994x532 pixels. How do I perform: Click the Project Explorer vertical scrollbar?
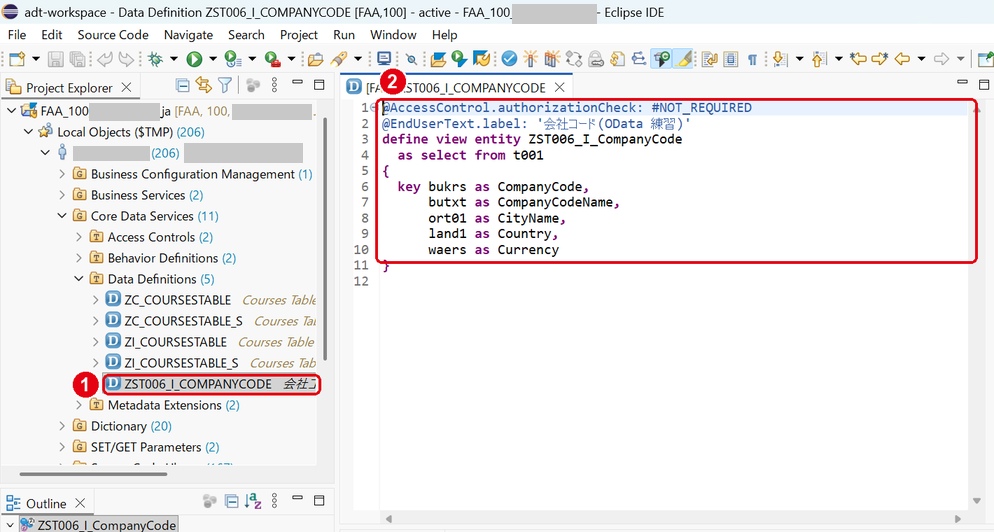[x=325, y=238]
